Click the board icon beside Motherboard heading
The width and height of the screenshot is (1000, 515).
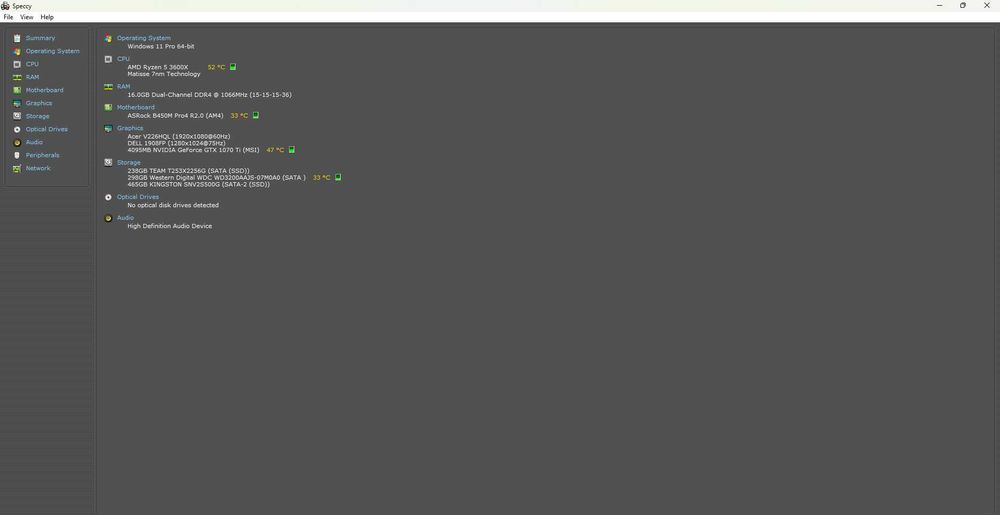coord(108,107)
